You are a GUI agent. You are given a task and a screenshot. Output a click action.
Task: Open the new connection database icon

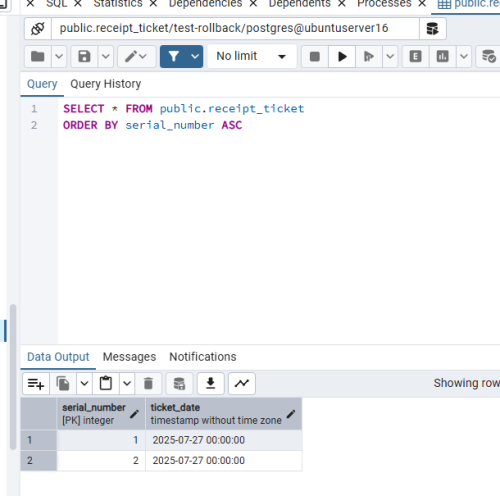click(x=432, y=29)
